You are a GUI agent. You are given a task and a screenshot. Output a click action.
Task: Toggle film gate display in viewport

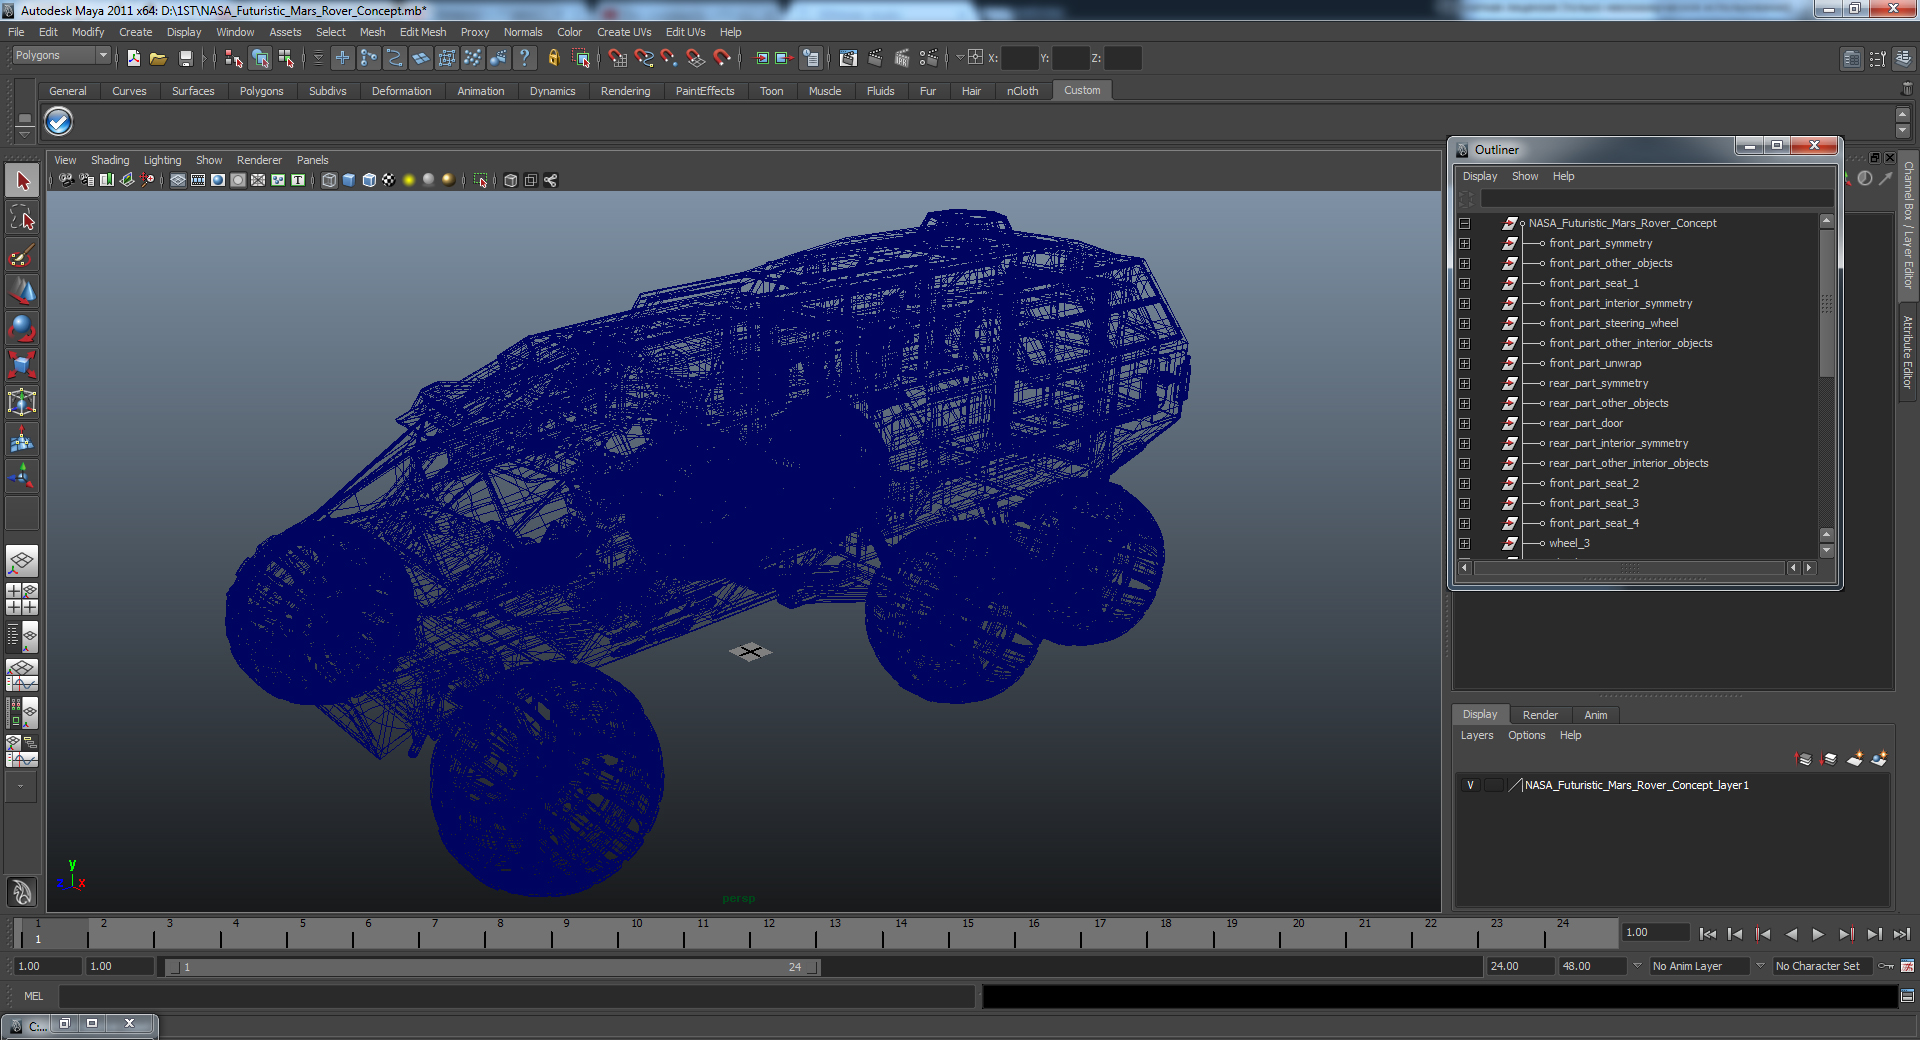point(198,180)
